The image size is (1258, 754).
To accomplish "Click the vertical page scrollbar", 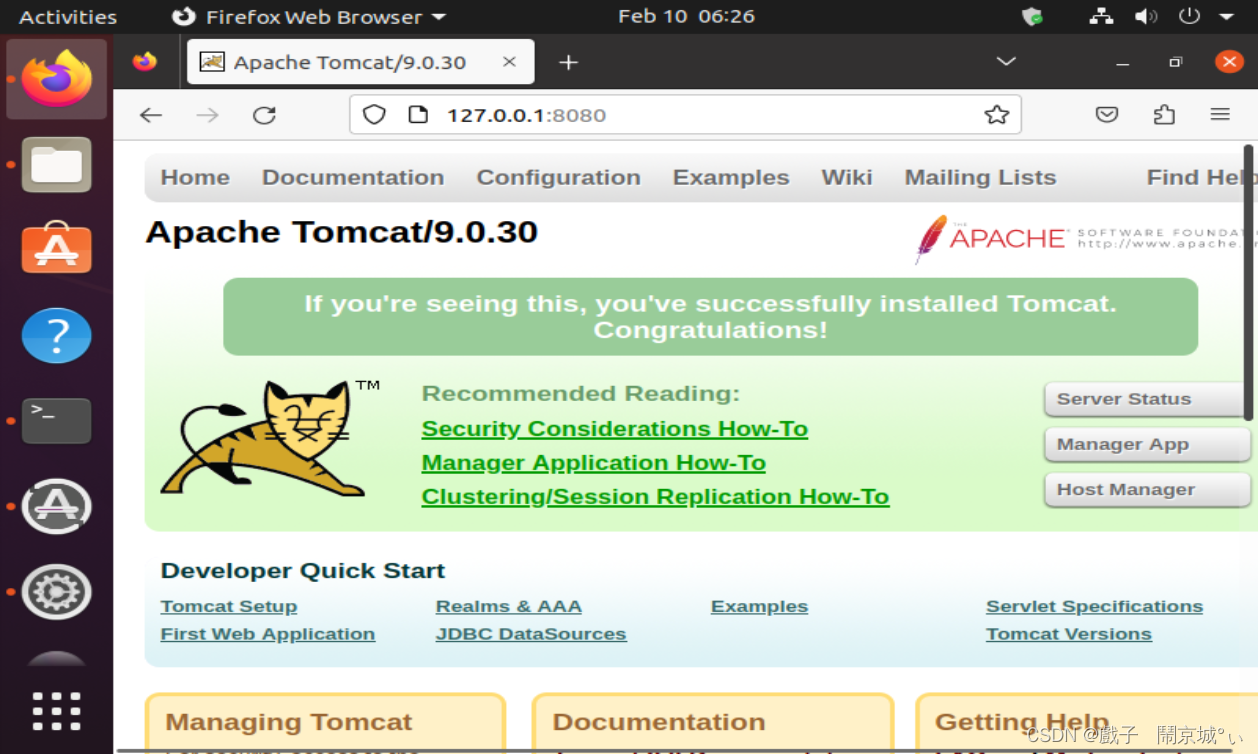I will [x=1248, y=283].
